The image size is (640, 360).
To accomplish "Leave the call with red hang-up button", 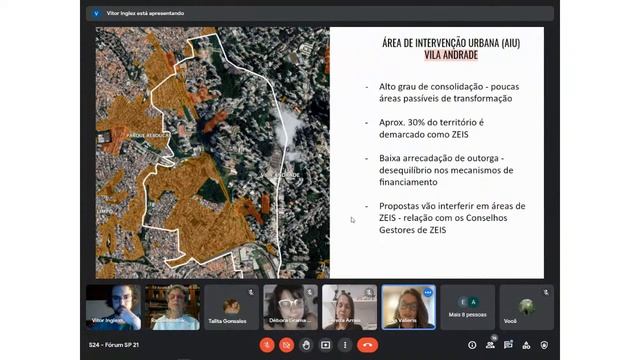I will [x=367, y=345].
